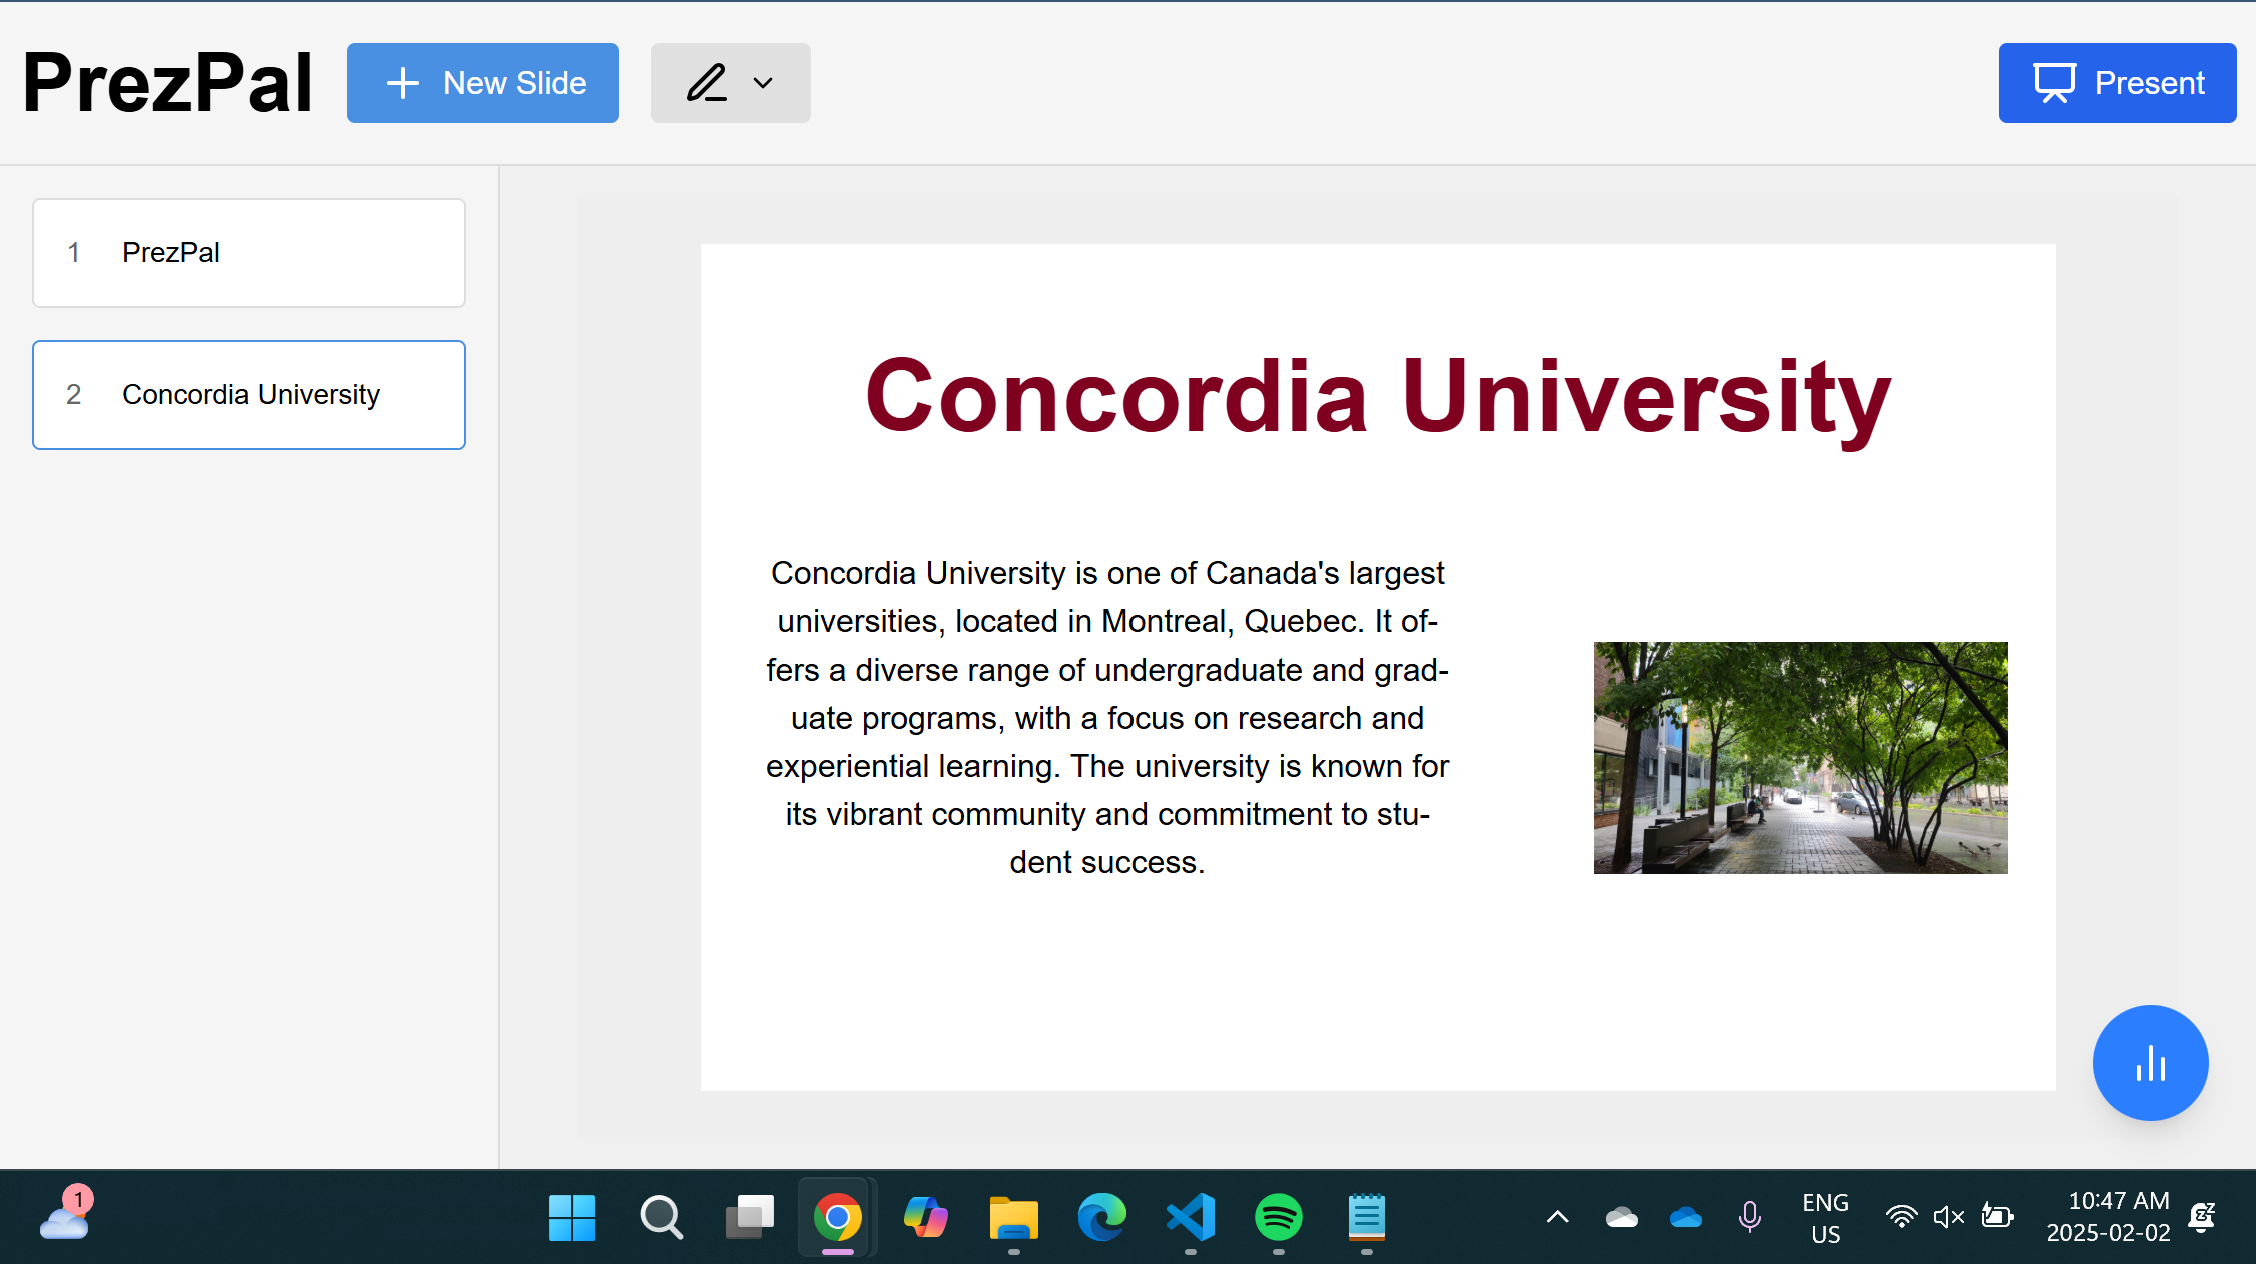Viewport: 2256px width, 1264px height.
Task: Open Copilot from the taskbar
Action: pos(925,1217)
